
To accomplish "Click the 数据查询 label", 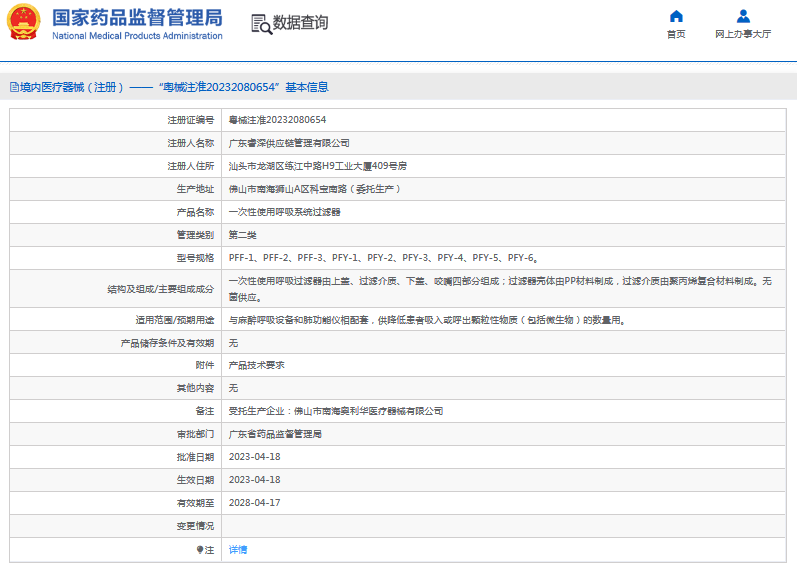I will tap(300, 23).
